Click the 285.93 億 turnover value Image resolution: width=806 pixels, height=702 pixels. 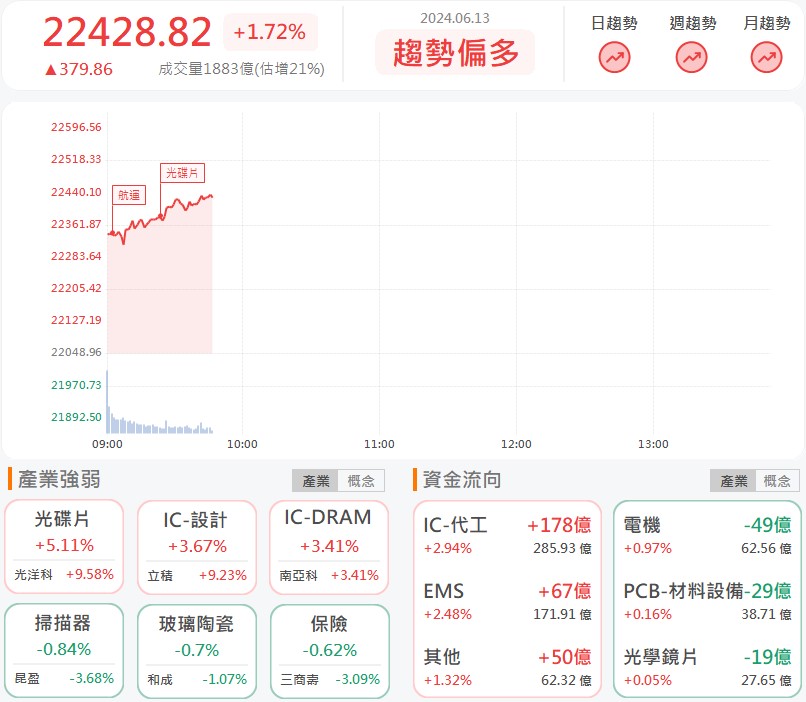click(562, 548)
